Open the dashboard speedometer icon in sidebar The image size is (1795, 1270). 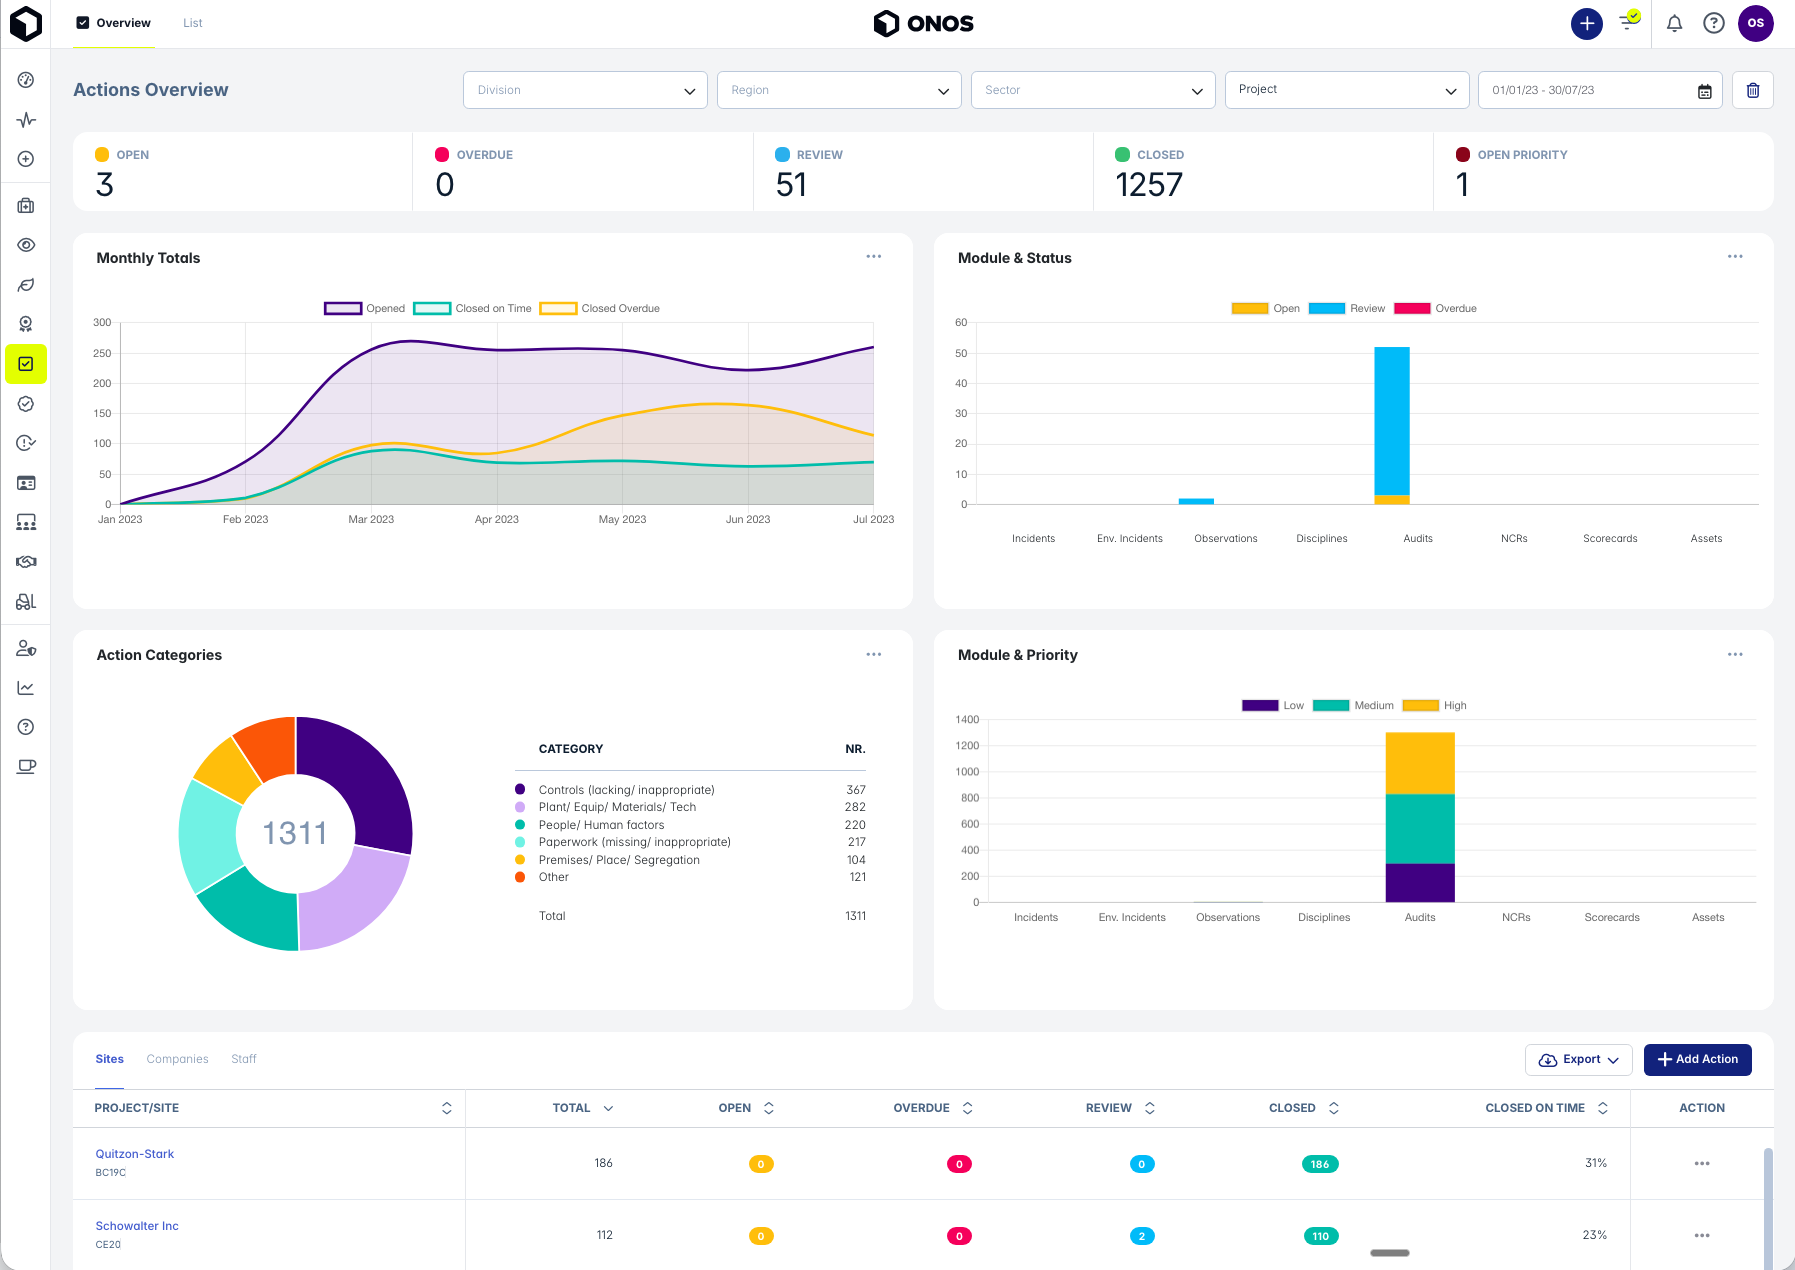coord(26,80)
